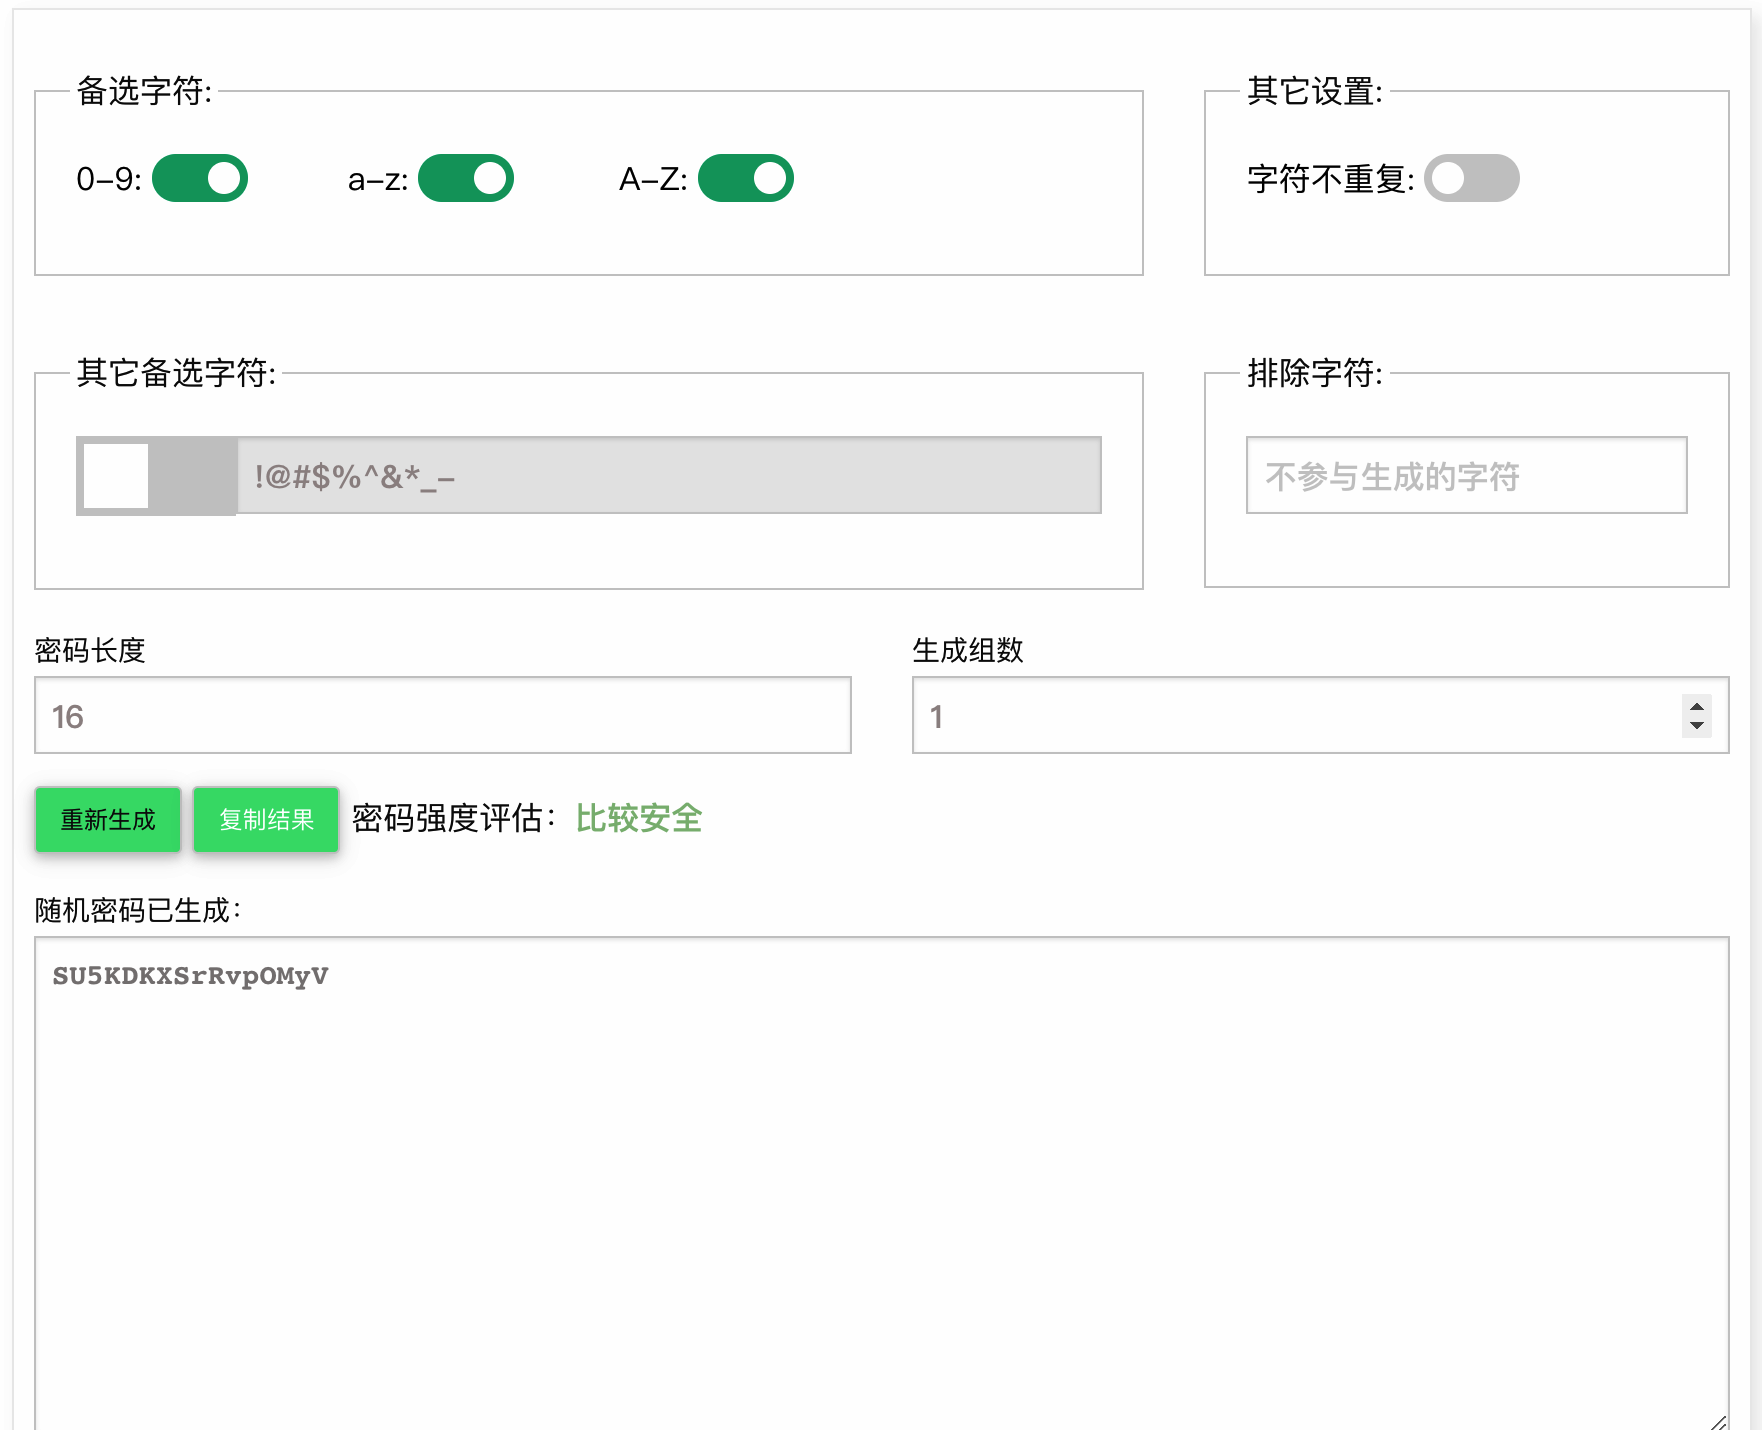The width and height of the screenshot is (1762, 1430).
Task: Disable the 0–9 digits toggle
Action: [x=200, y=178]
